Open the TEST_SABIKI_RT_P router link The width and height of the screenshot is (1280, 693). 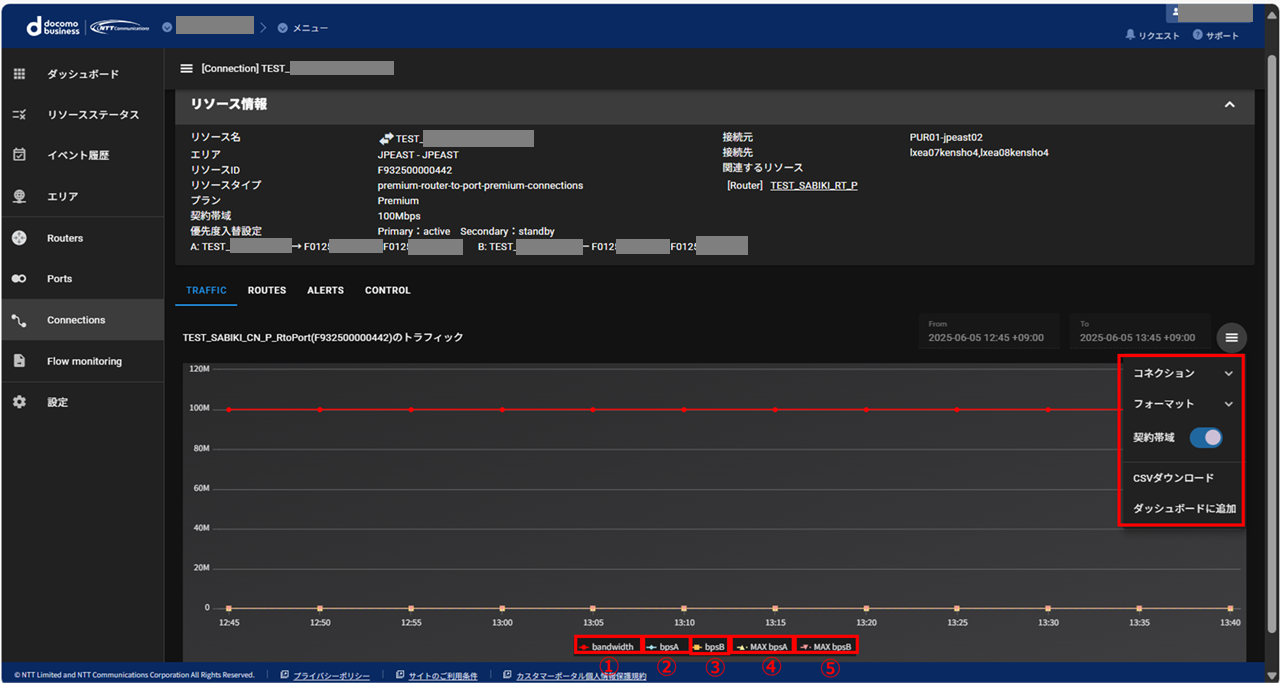tap(813, 186)
